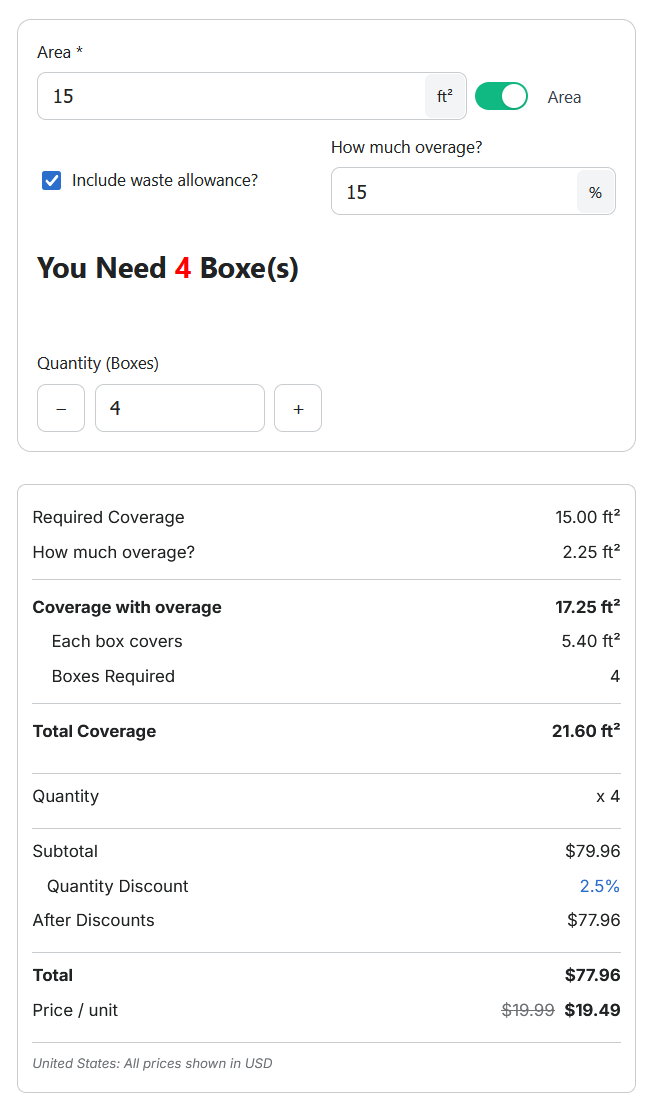Viewport: 663px width, 1112px height.
Task: Click the % unit label beside overage
Action: coord(596,191)
